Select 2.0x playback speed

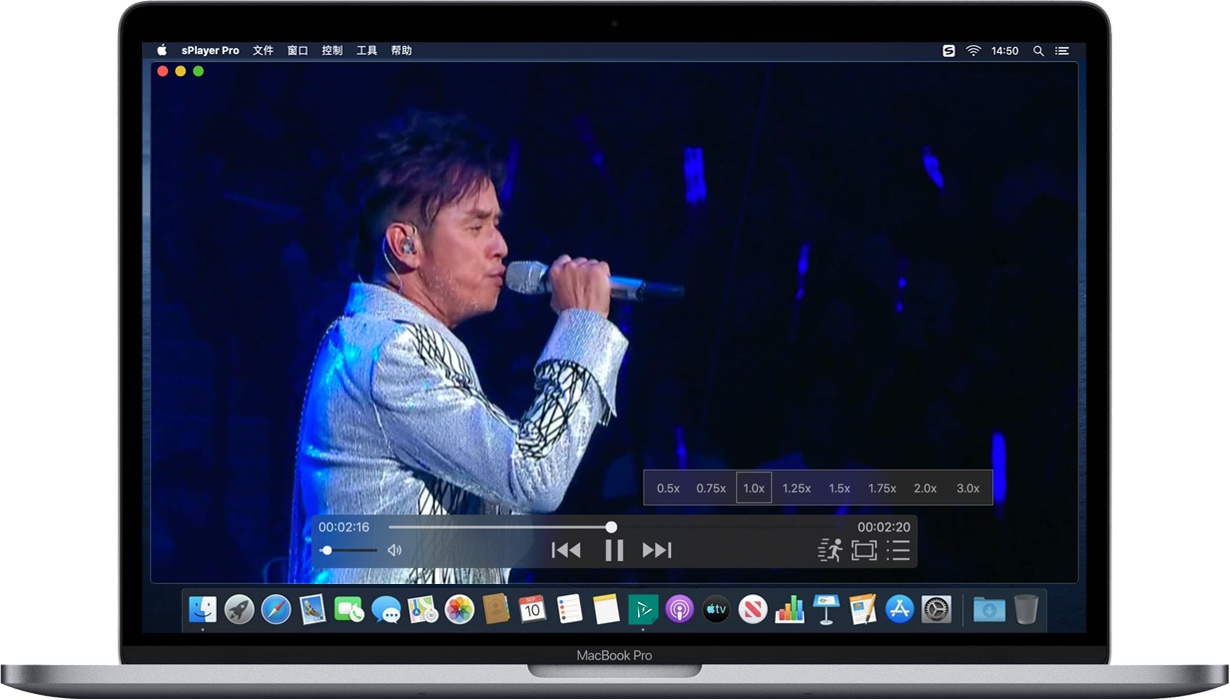pyautogui.click(x=925, y=488)
